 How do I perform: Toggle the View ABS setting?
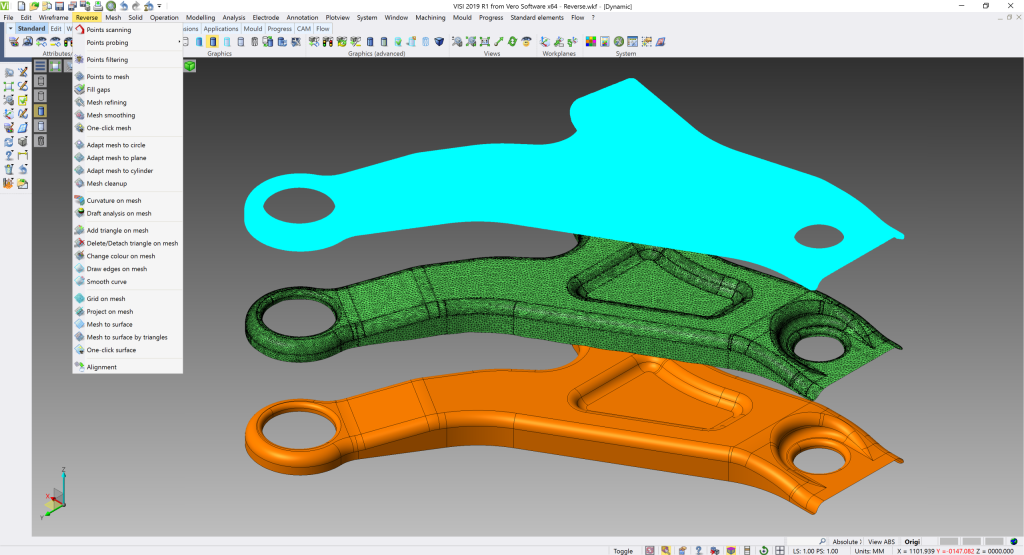881,541
